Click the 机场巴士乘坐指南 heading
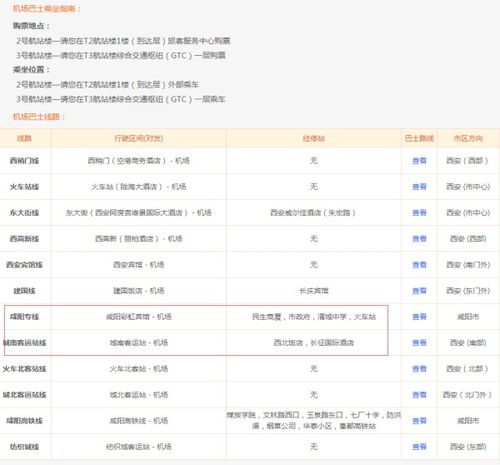Screen dimensions: 500x465 [46, 8]
